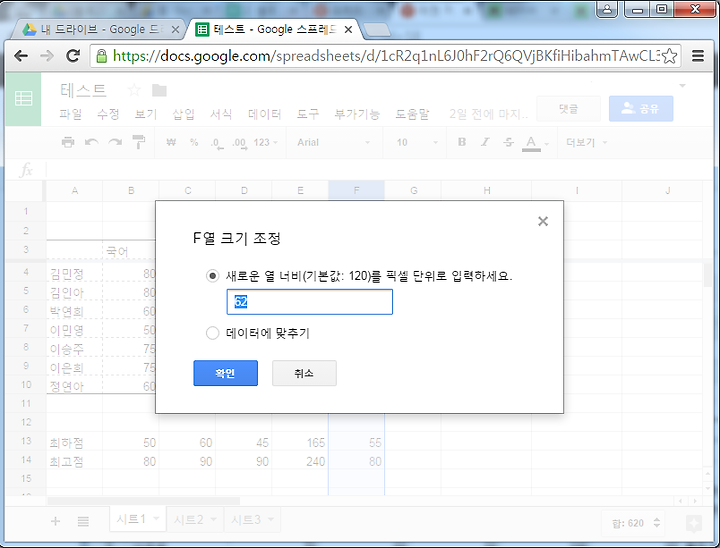Open the 서식 menu

tap(221, 114)
